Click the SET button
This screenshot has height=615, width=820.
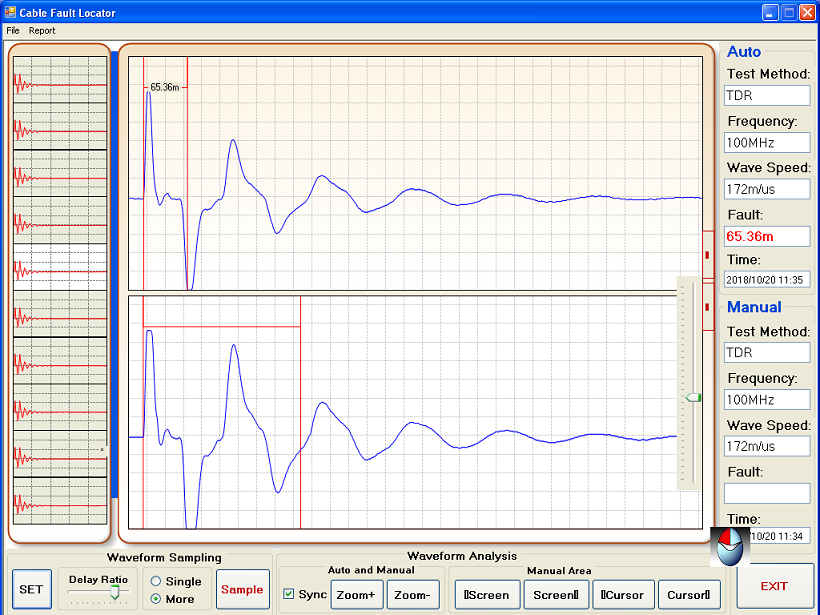coord(31,589)
